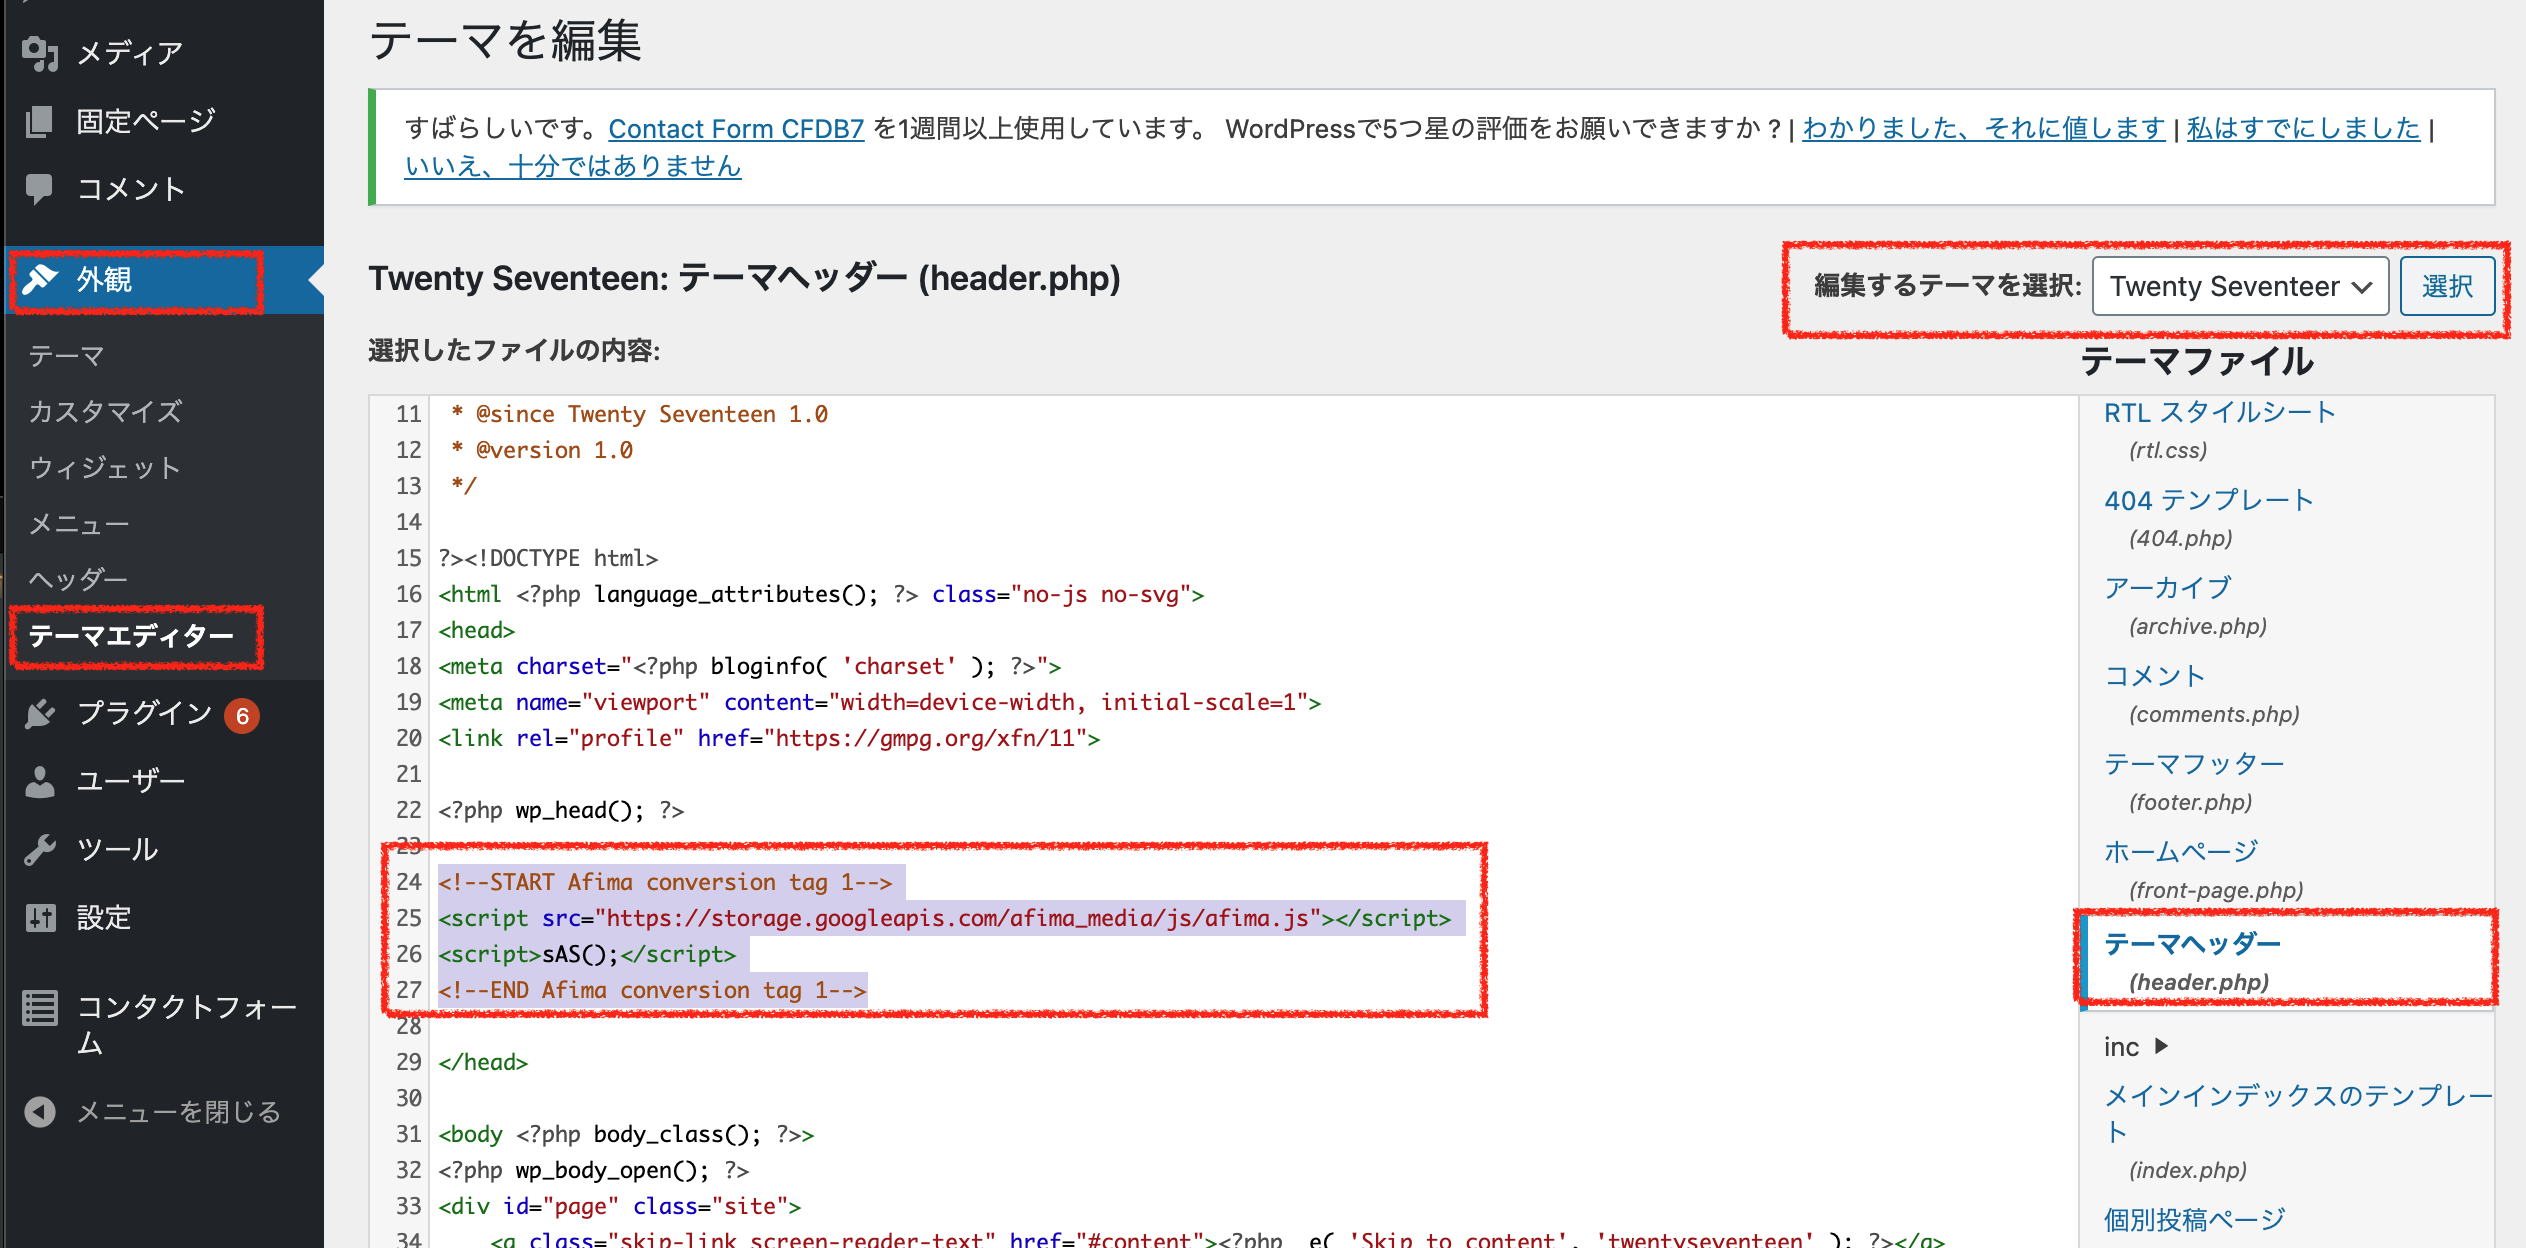This screenshot has height=1248, width=2526.
Task: Click line 16 html language_attributes
Action: tap(821, 594)
